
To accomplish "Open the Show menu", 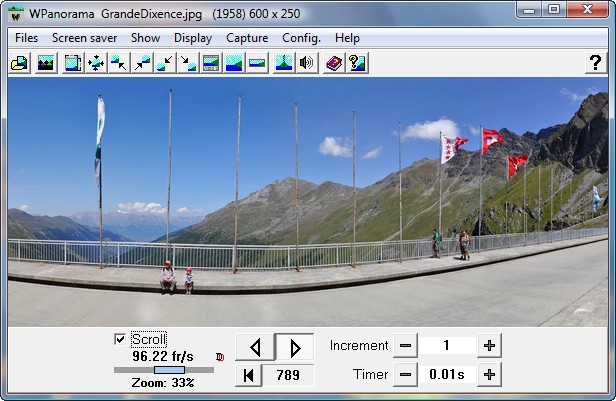I will [x=145, y=38].
